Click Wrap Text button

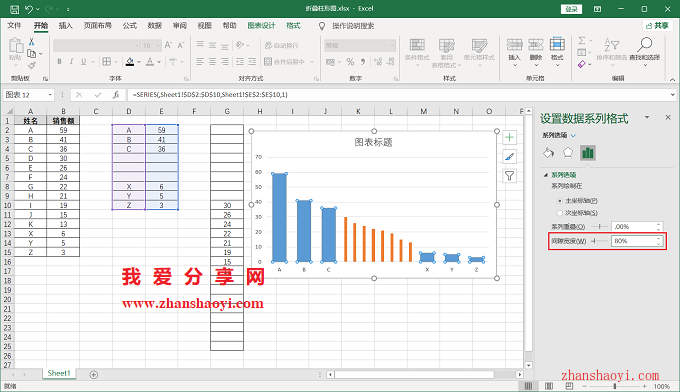(x=281, y=46)
